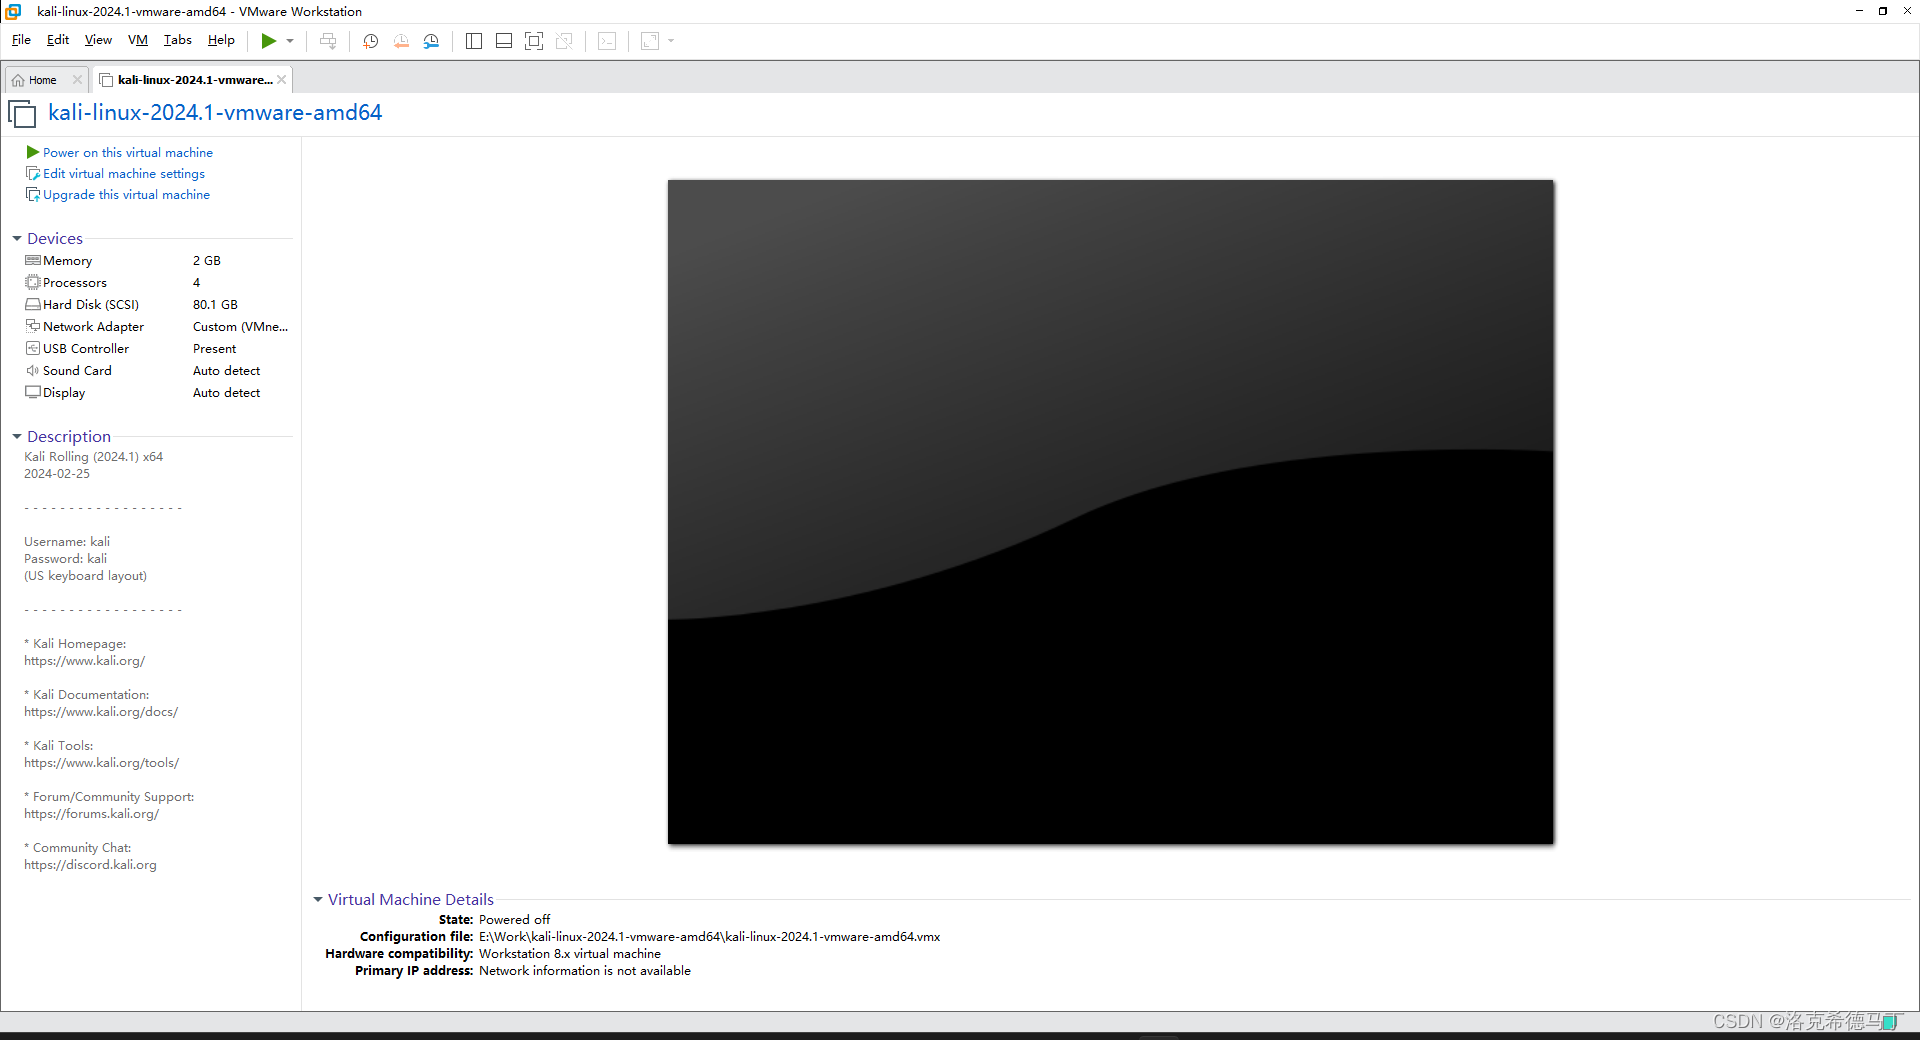Image resolution: width=1920 pixels, height=1040 pixels.
Task: Click the VM screen preview thumbnail
Action: (x=1110, y=512)
